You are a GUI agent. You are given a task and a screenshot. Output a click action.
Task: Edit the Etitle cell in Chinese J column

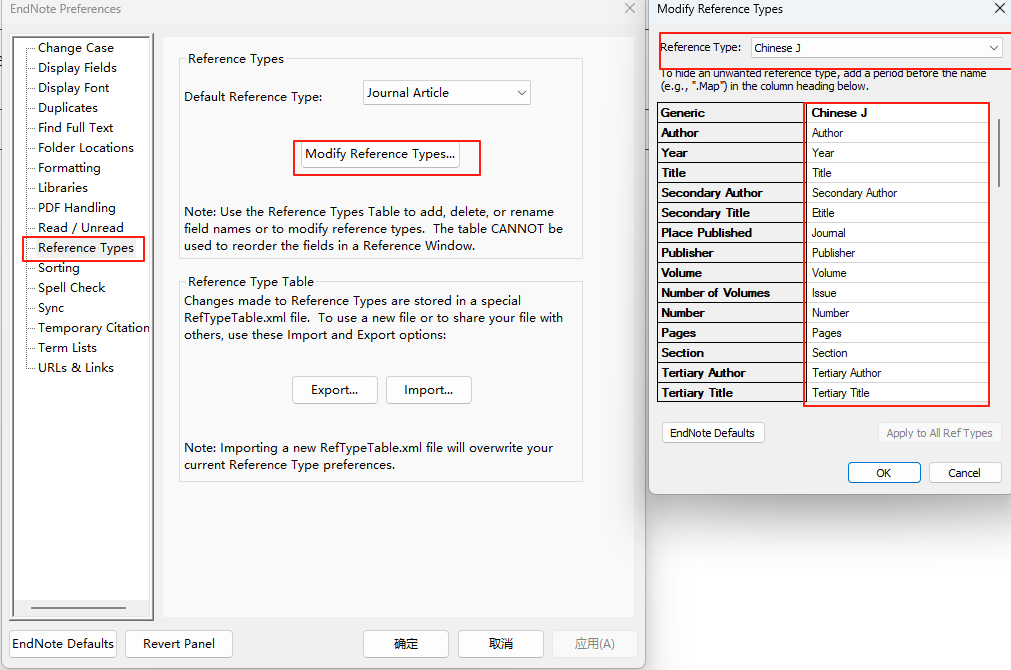[898, 213]
